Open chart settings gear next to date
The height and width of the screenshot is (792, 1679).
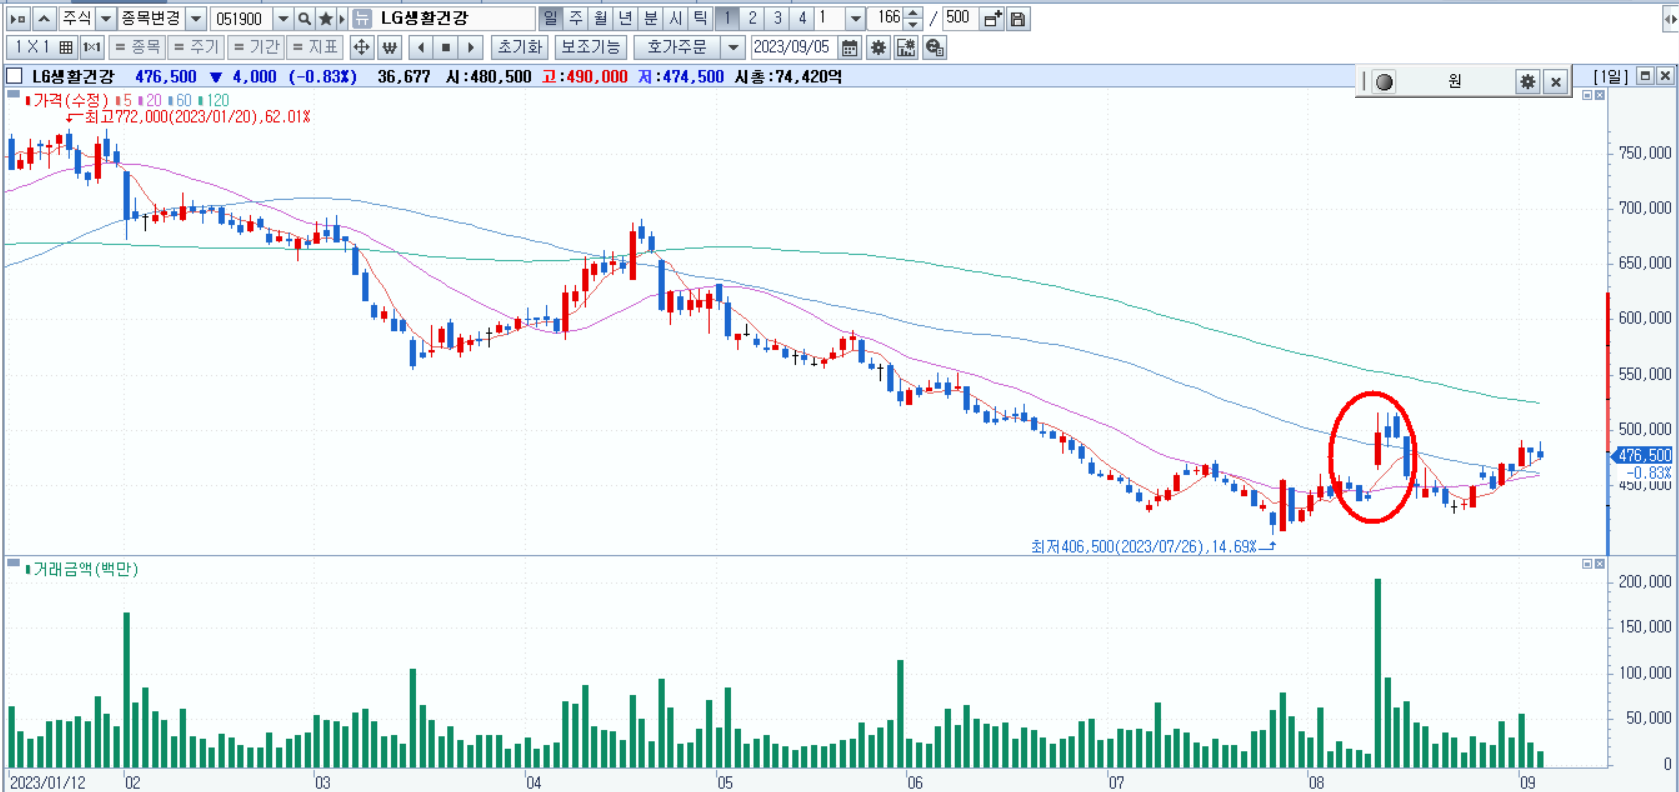coord(878,47)
